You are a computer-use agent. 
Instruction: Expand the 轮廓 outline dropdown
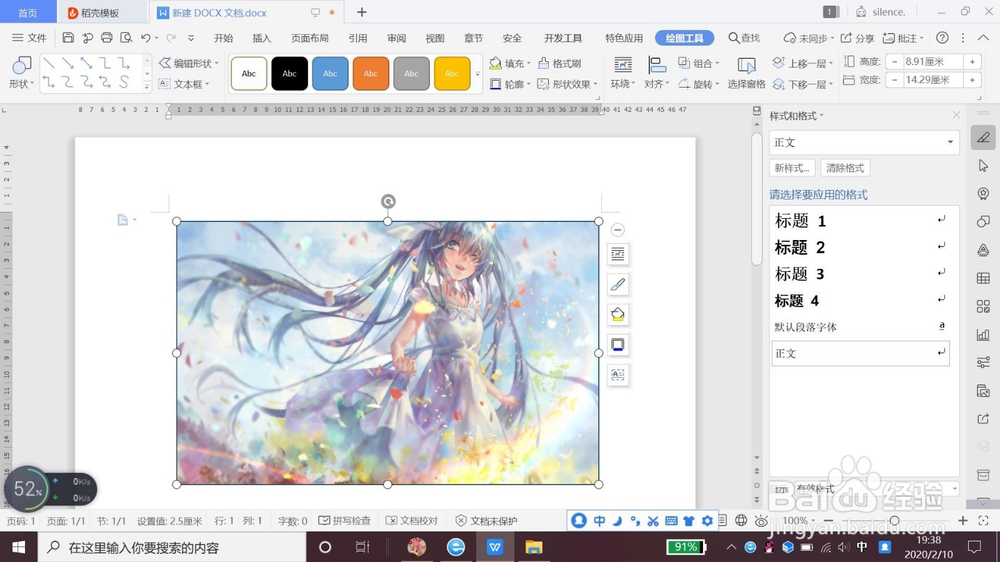click(529, 84)
